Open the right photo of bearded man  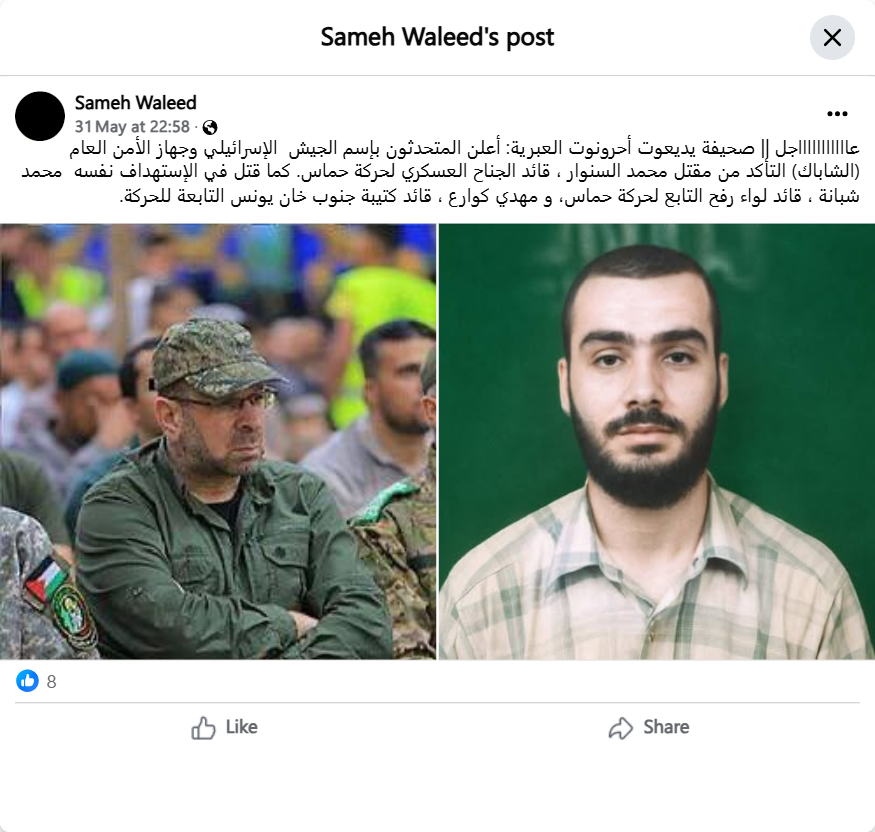(x=657, y=441)
